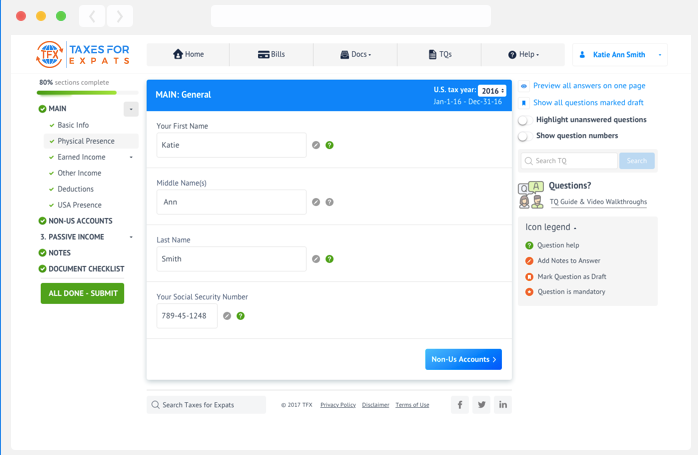Open question help for Last Name
Screen dimensions: 698x455
(329, 259)
